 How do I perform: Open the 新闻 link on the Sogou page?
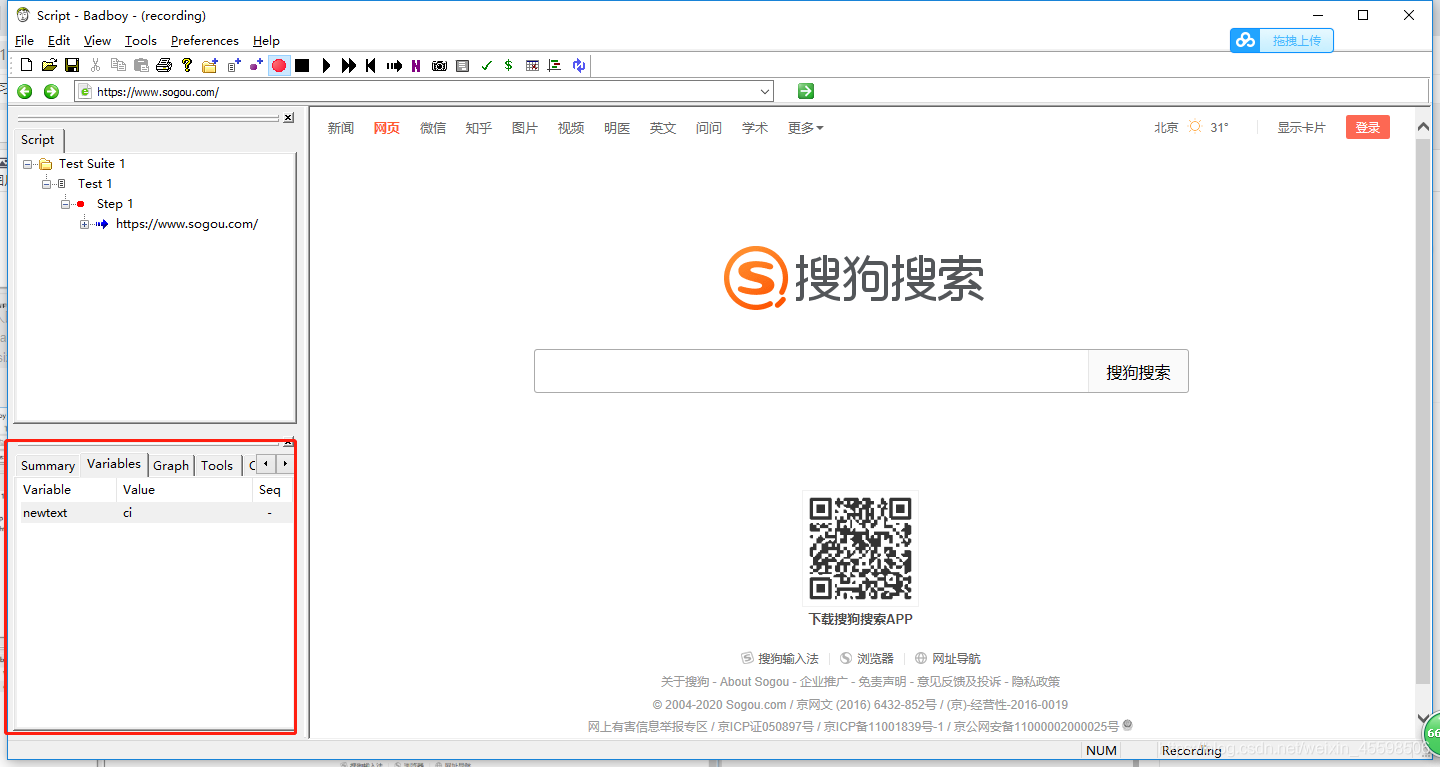click(x=341, y=128)
